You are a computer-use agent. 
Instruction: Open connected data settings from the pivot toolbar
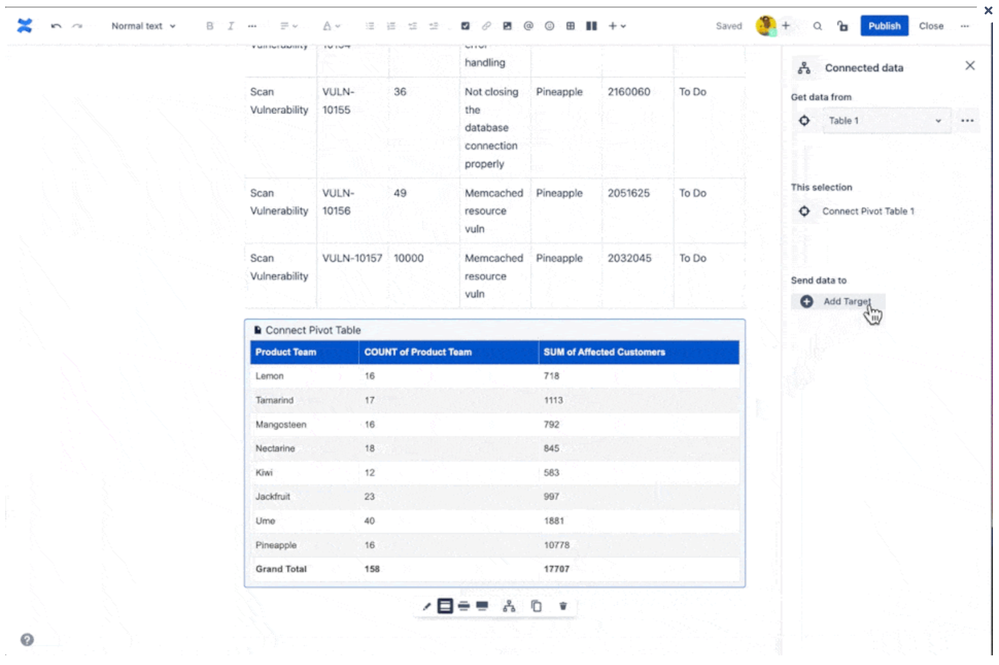point(507,605)
